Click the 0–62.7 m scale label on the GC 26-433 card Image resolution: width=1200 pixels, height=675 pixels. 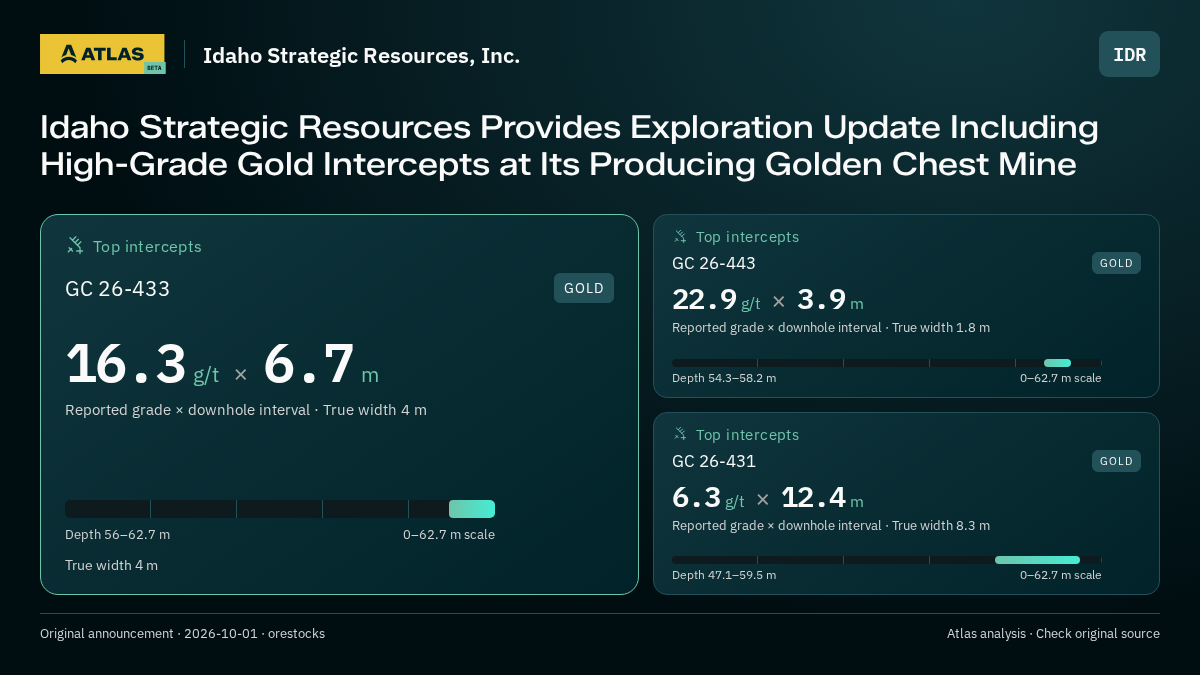pos(449,535)
